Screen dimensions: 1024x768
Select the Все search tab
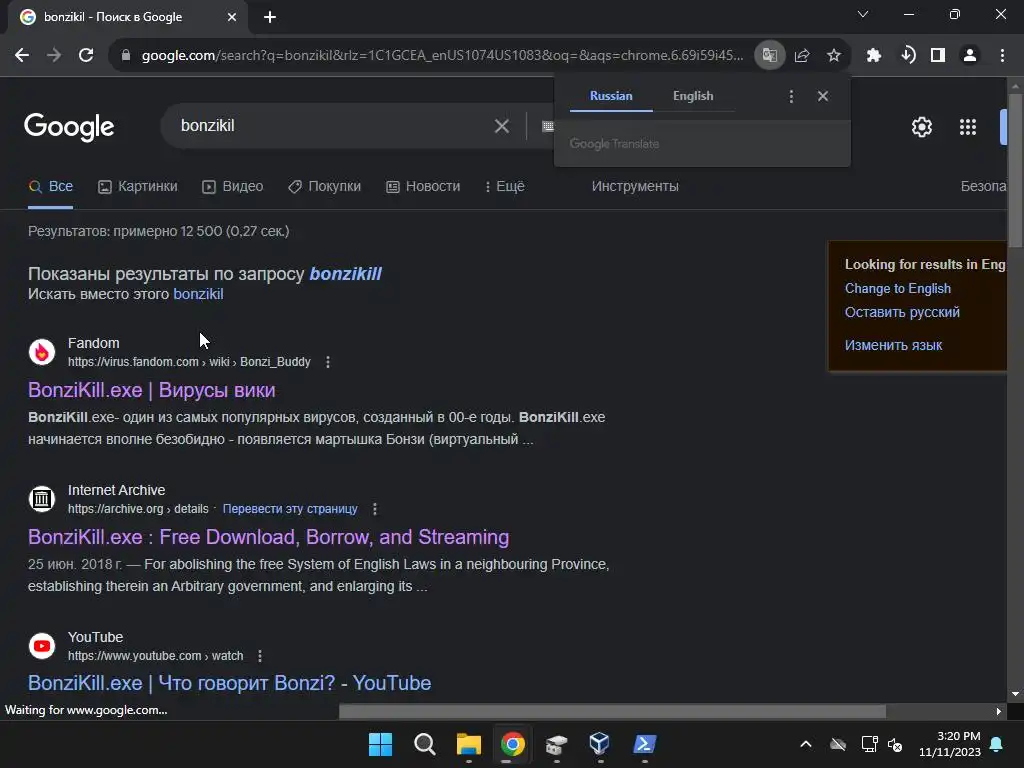(x=50, y=187)
